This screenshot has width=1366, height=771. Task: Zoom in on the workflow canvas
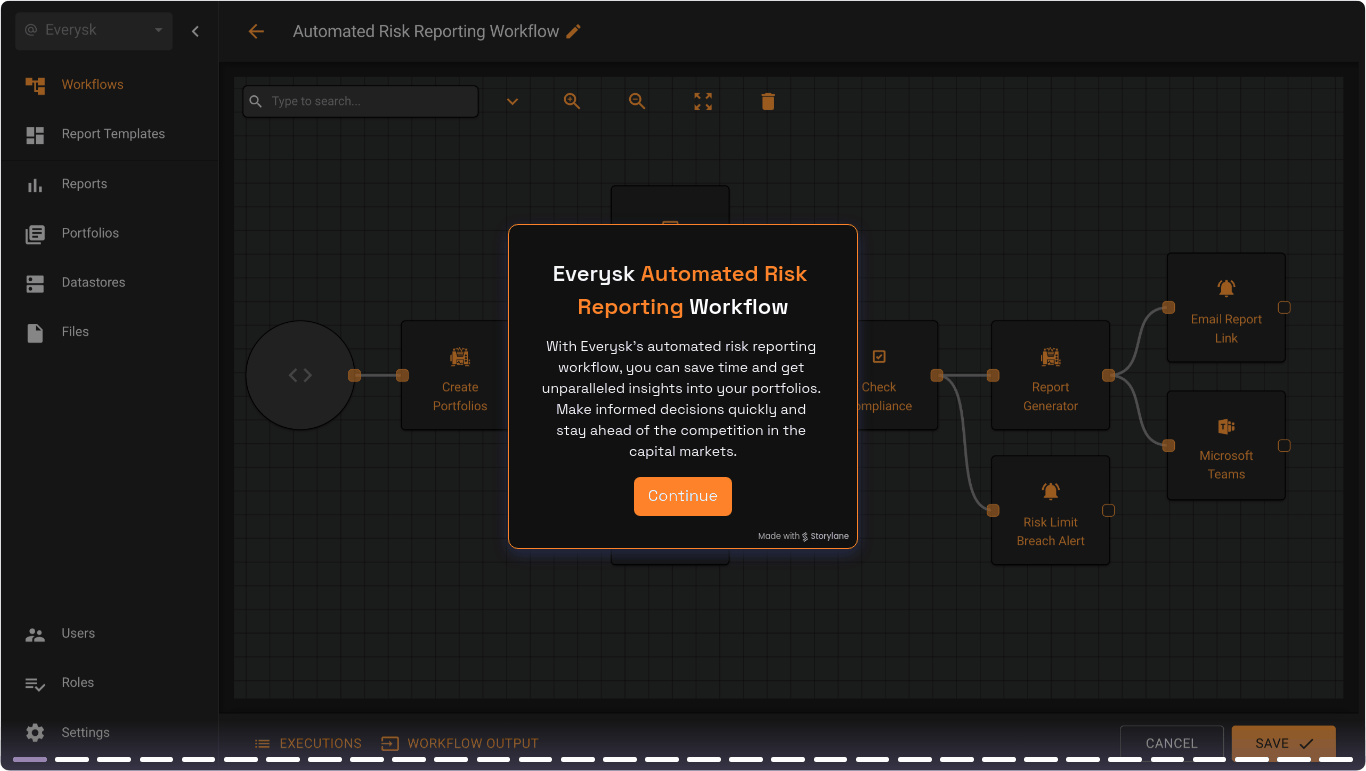point(572,101)
